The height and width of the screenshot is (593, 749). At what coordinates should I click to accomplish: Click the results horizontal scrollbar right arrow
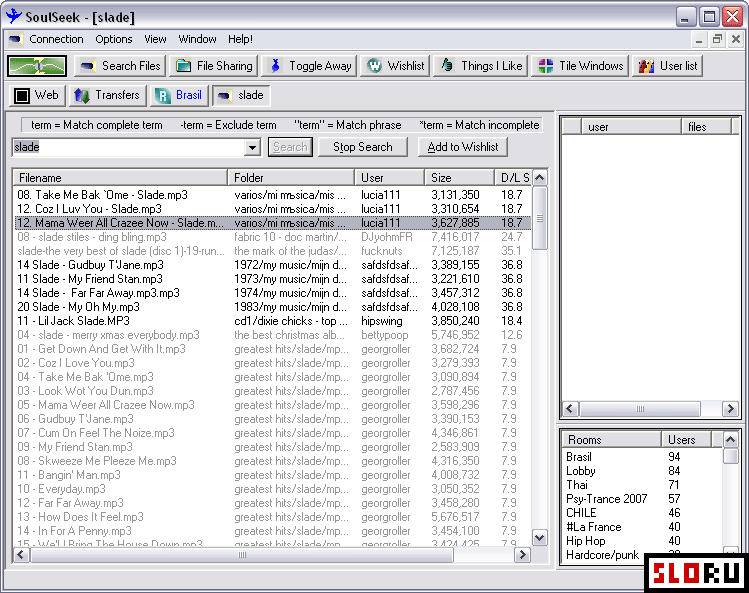click(x=523, y=555)
